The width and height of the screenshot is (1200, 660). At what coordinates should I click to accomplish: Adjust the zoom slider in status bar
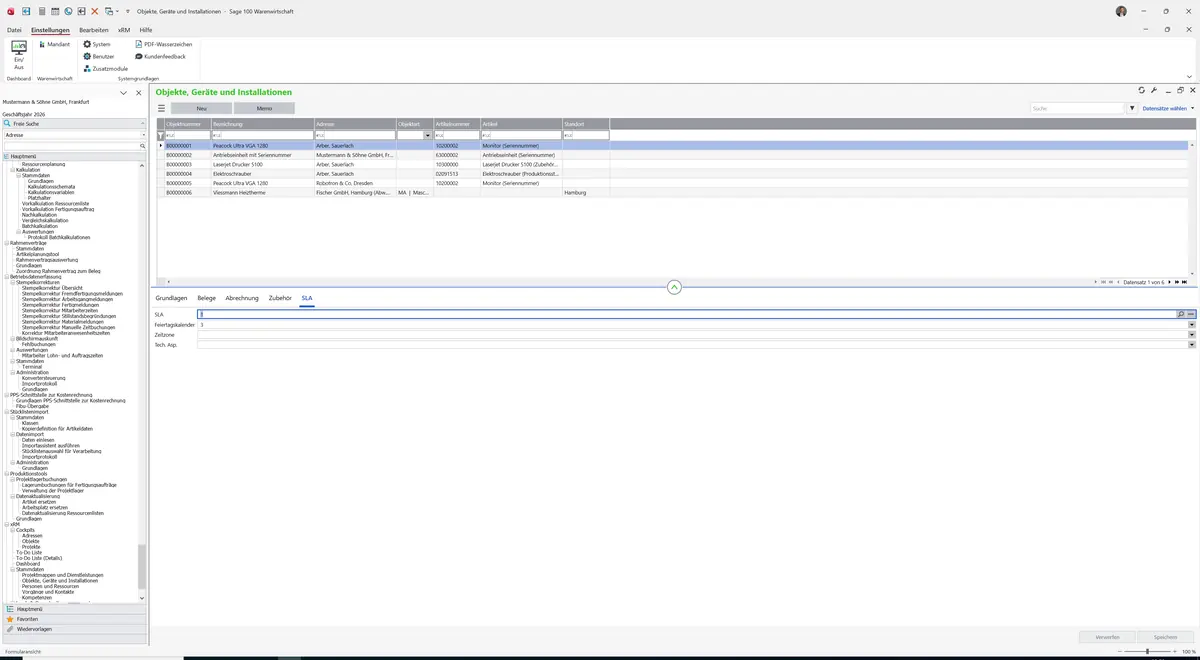tap(1147, 651)
